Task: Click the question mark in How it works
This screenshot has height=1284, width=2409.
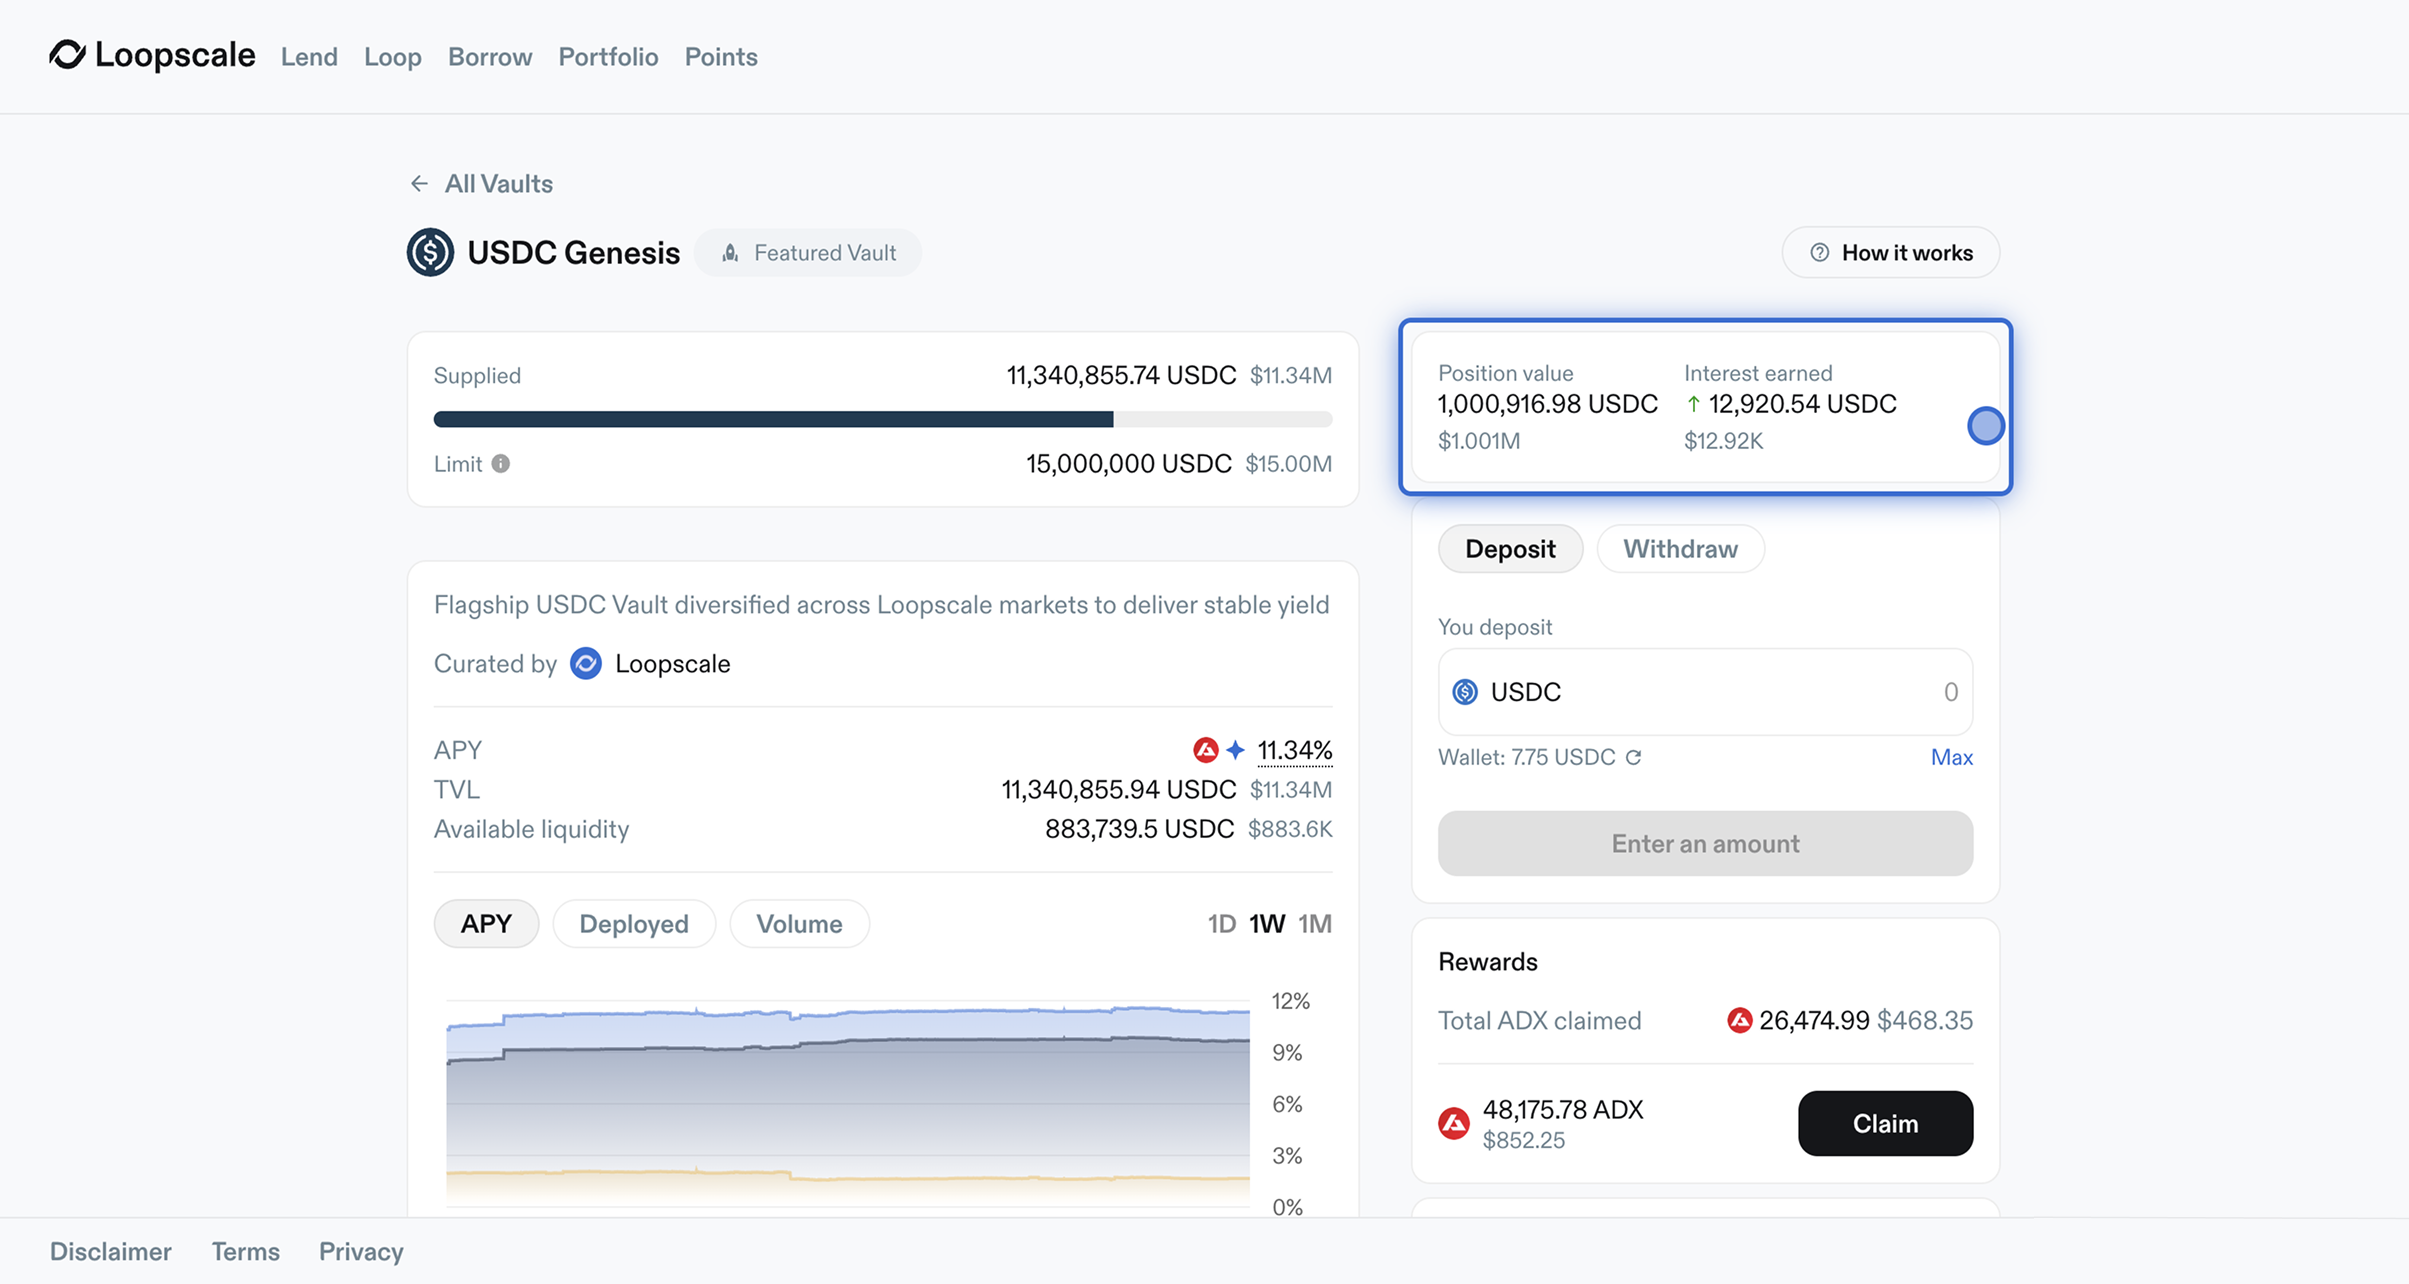Action: coord(1819,253)
